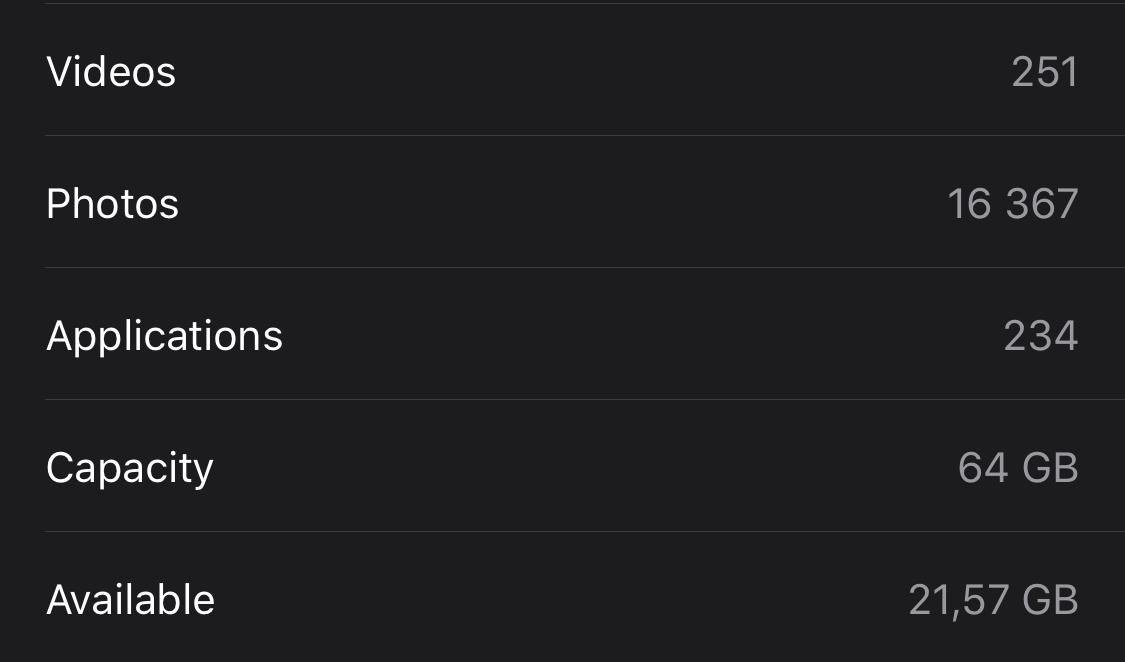Screen dimensions: 1125x662
Task: Tap the Applications label
Action: tap(165, 336)
